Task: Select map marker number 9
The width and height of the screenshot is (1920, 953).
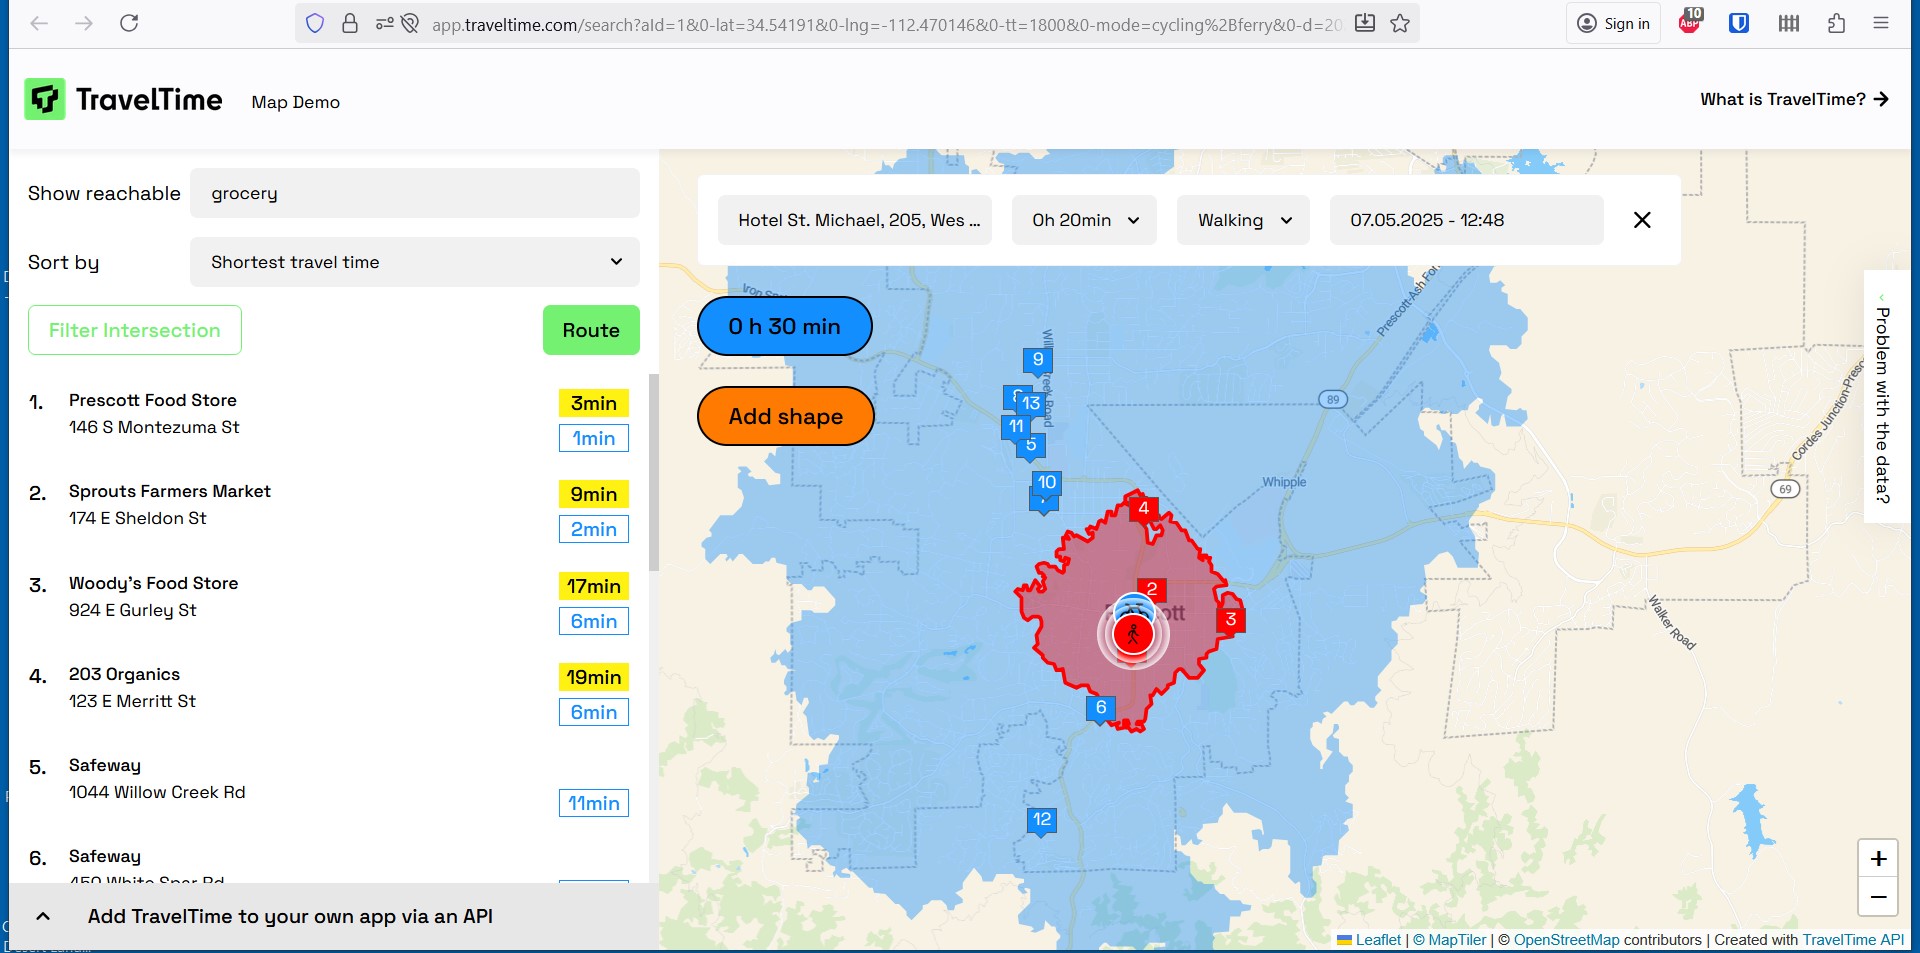Action: (x=1037, y=360)
